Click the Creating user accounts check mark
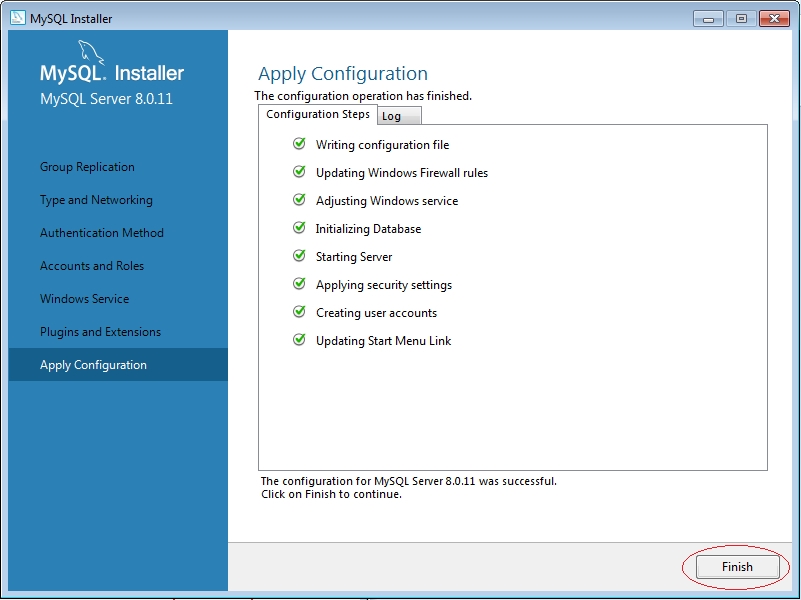801x600 pixels. tap(299, 312)
